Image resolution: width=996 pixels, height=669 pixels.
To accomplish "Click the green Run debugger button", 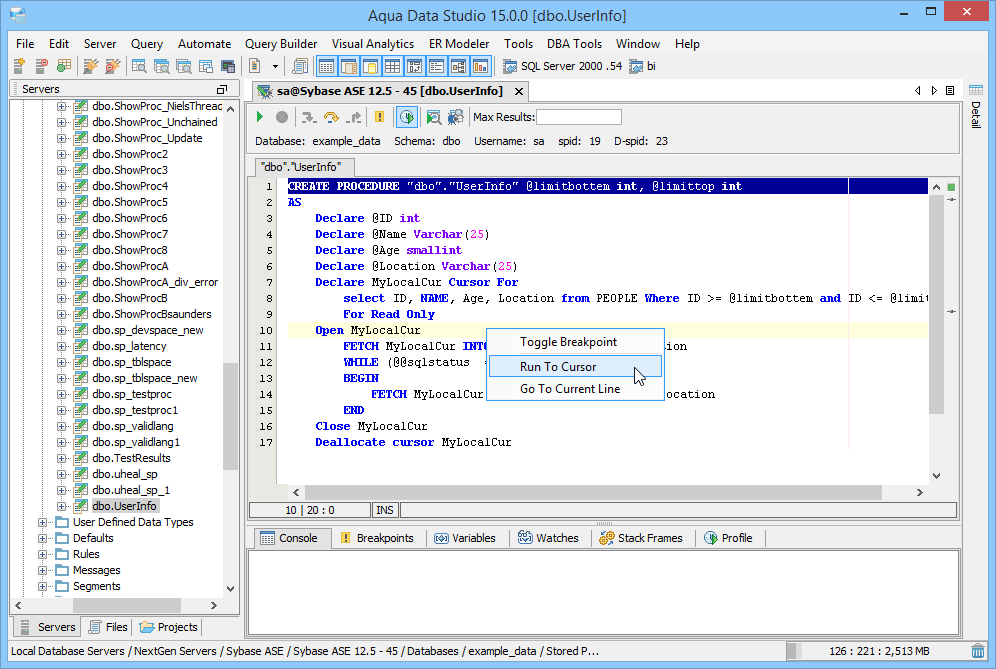I will coord(260,117).
